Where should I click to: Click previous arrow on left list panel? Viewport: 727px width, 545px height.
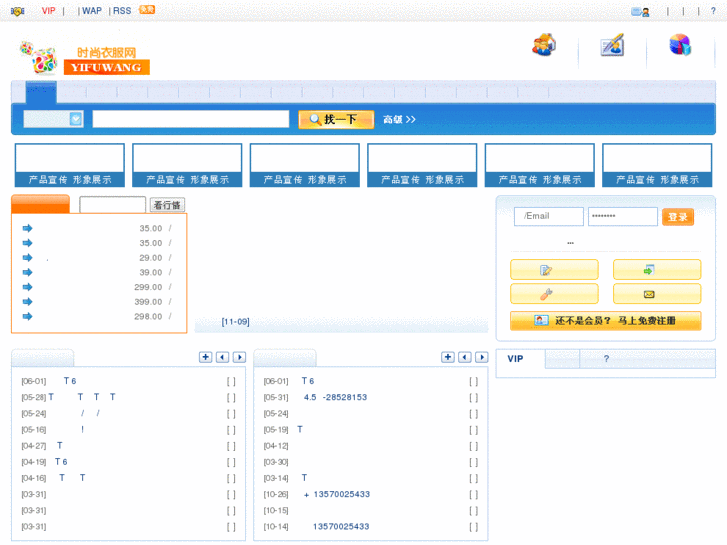tap(222, 357)
